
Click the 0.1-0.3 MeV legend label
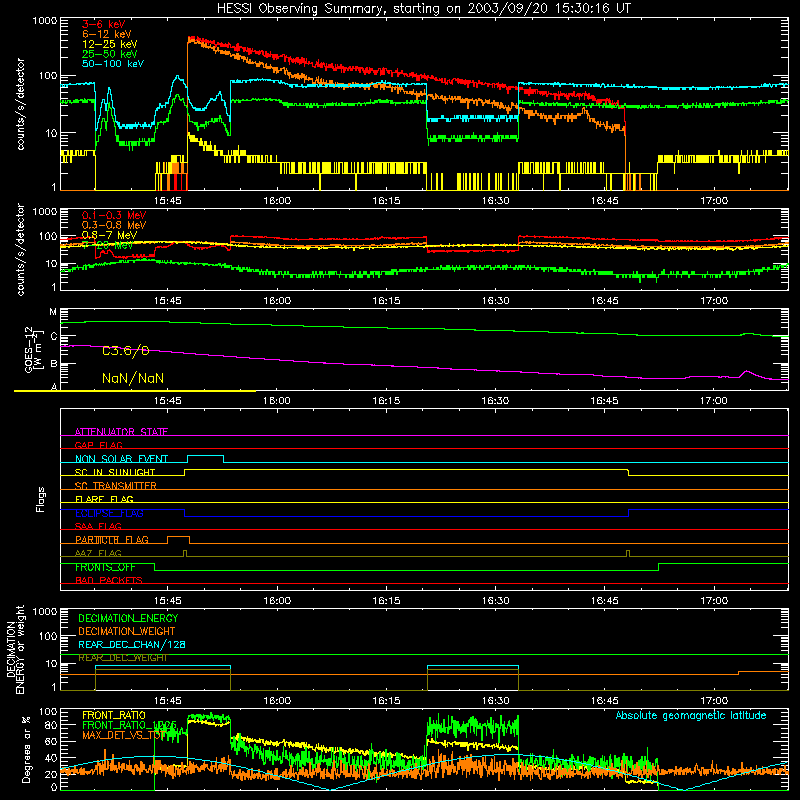click(114, 215)
